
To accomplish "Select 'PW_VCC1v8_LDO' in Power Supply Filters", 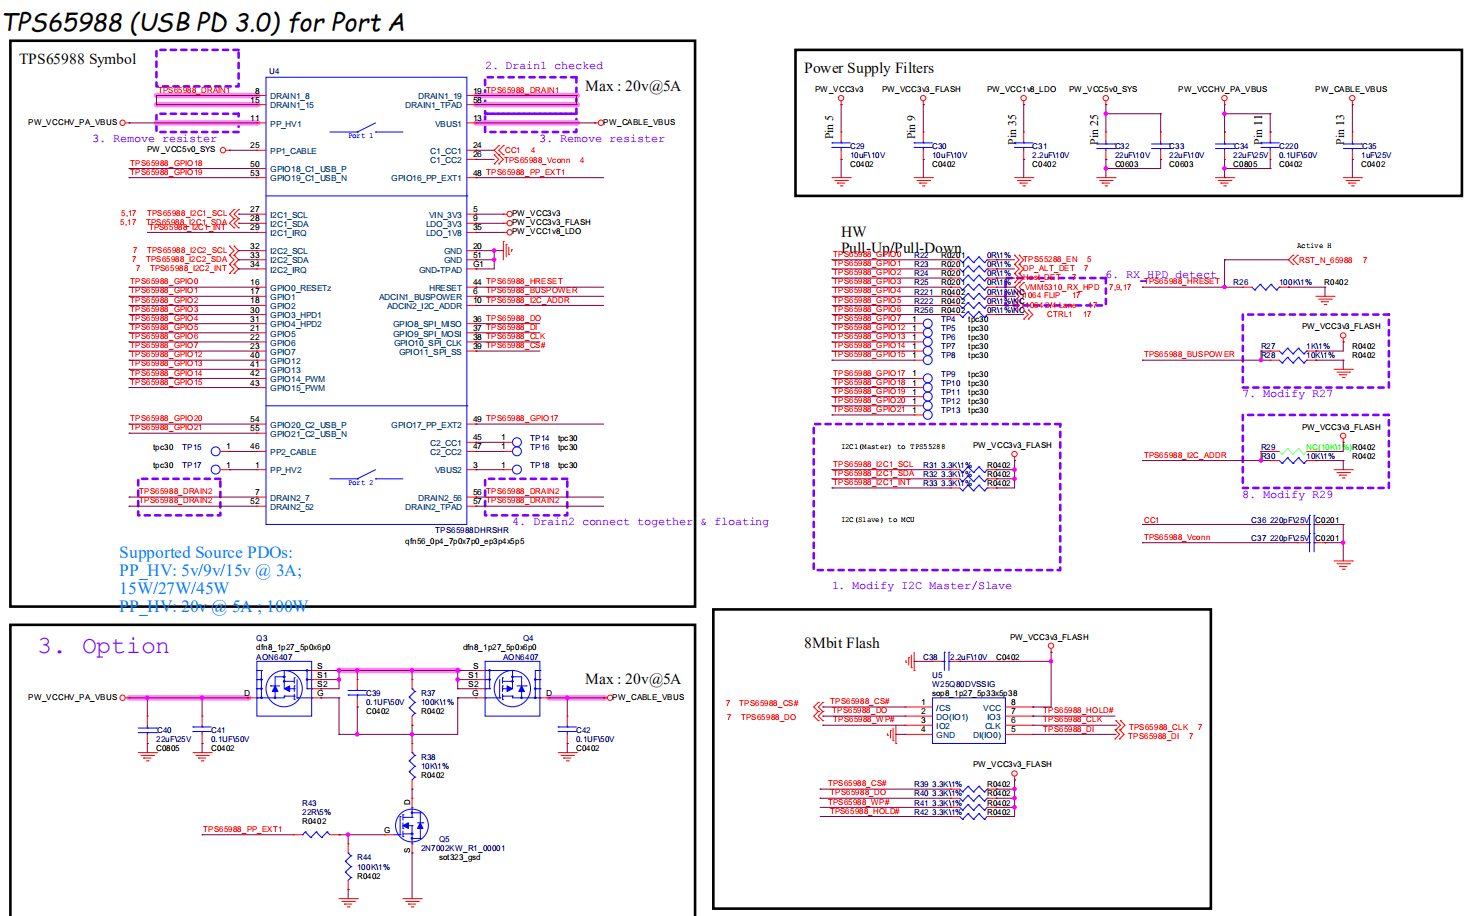I will 1021,89.
